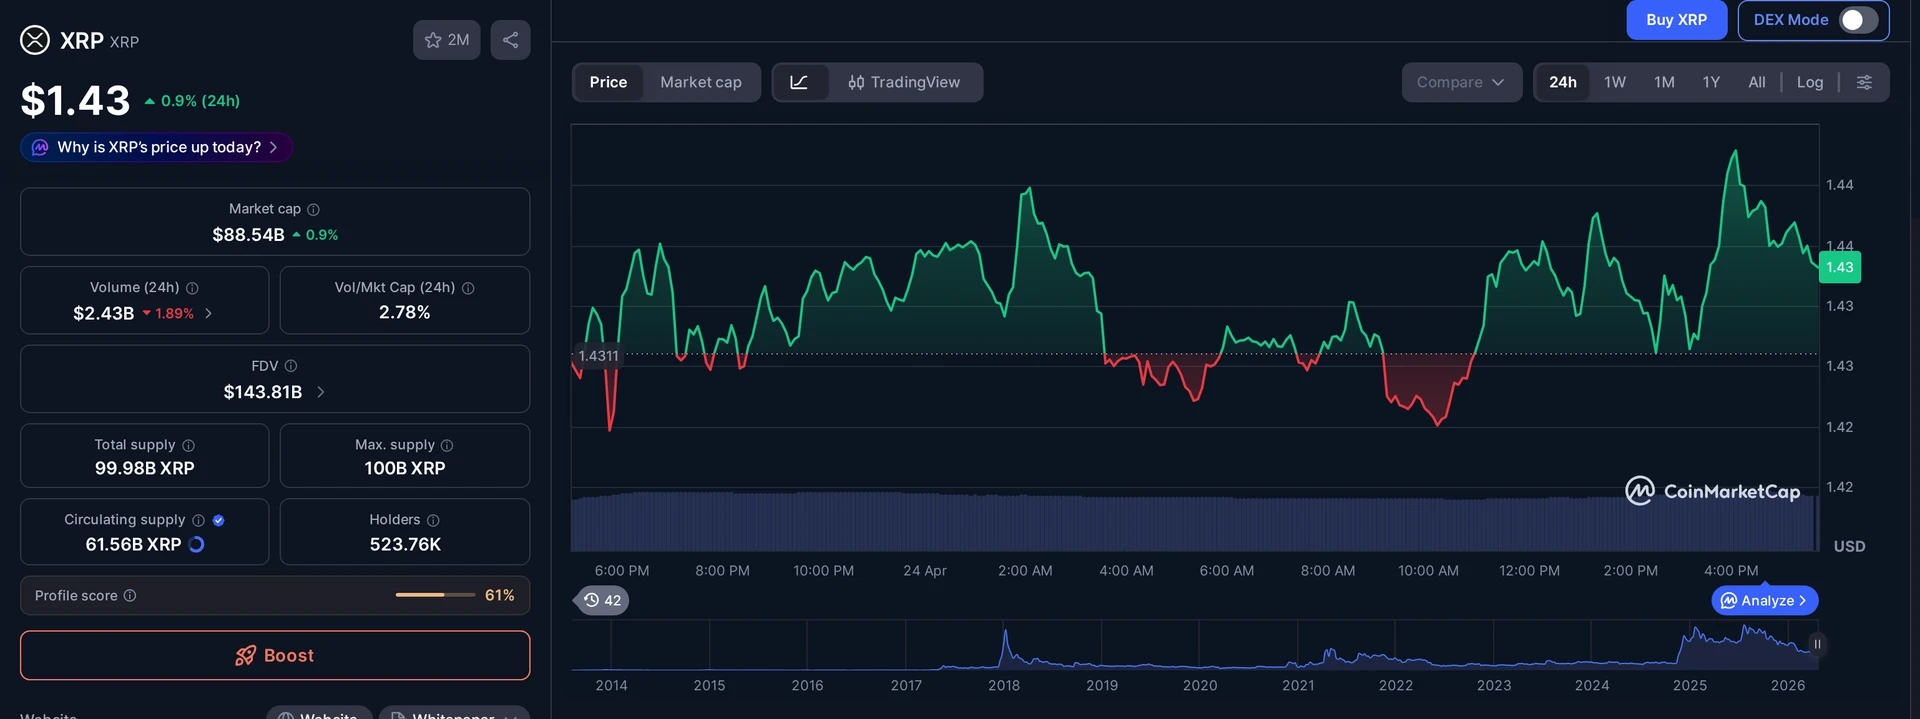Click the $88.54B market cap value
The width and height of the screenshot is (1920, 719).
(x=248, y=235)
